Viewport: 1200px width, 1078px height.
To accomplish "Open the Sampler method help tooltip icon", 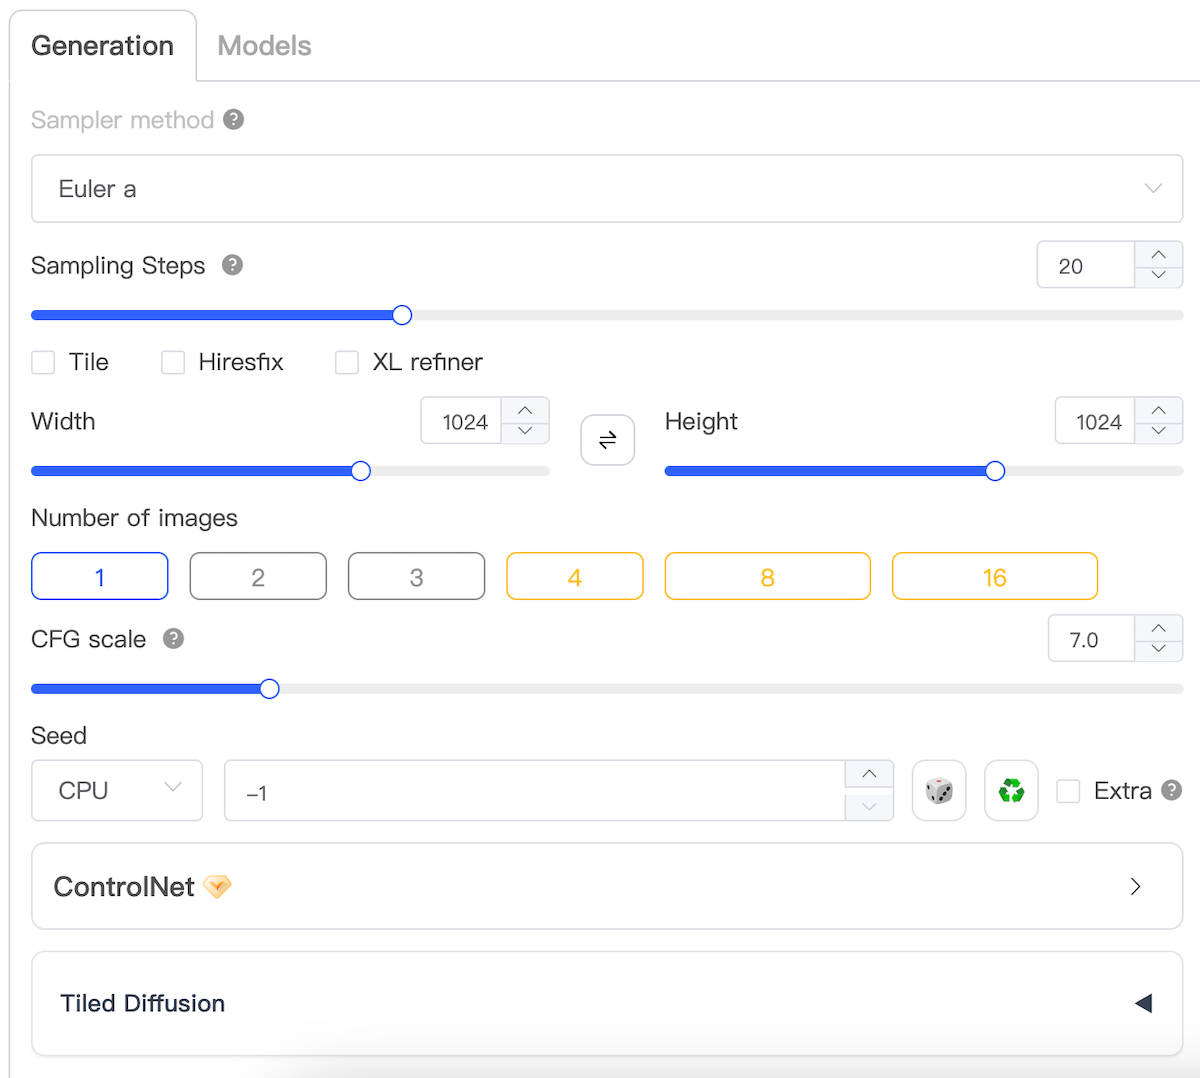I will (x=233, y=119).
